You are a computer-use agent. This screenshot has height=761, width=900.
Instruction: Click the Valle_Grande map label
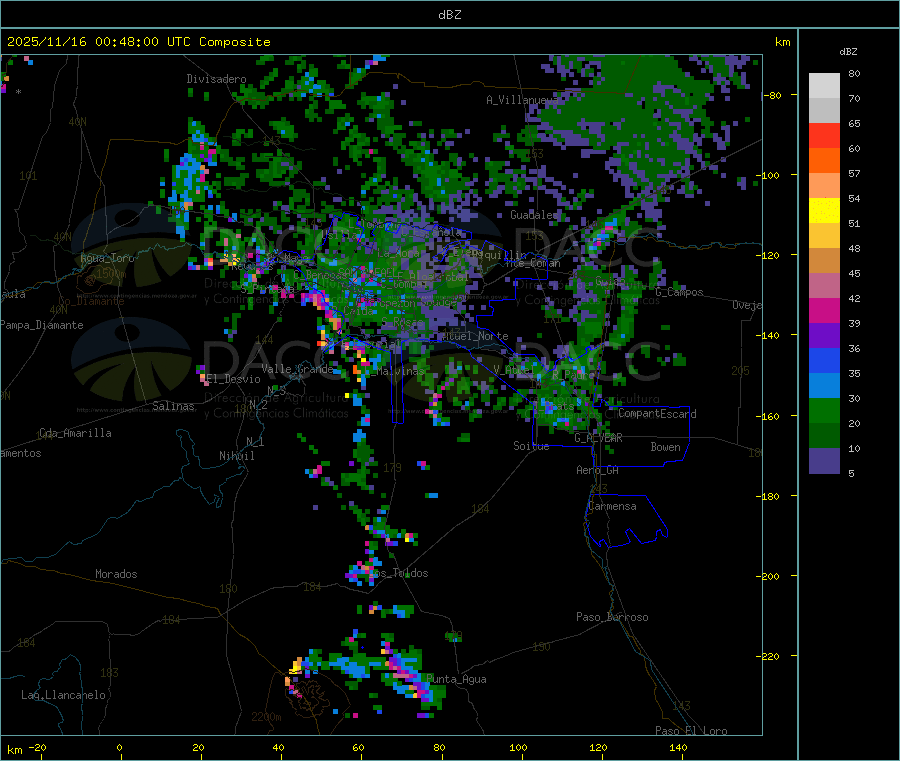pos(297,369)
